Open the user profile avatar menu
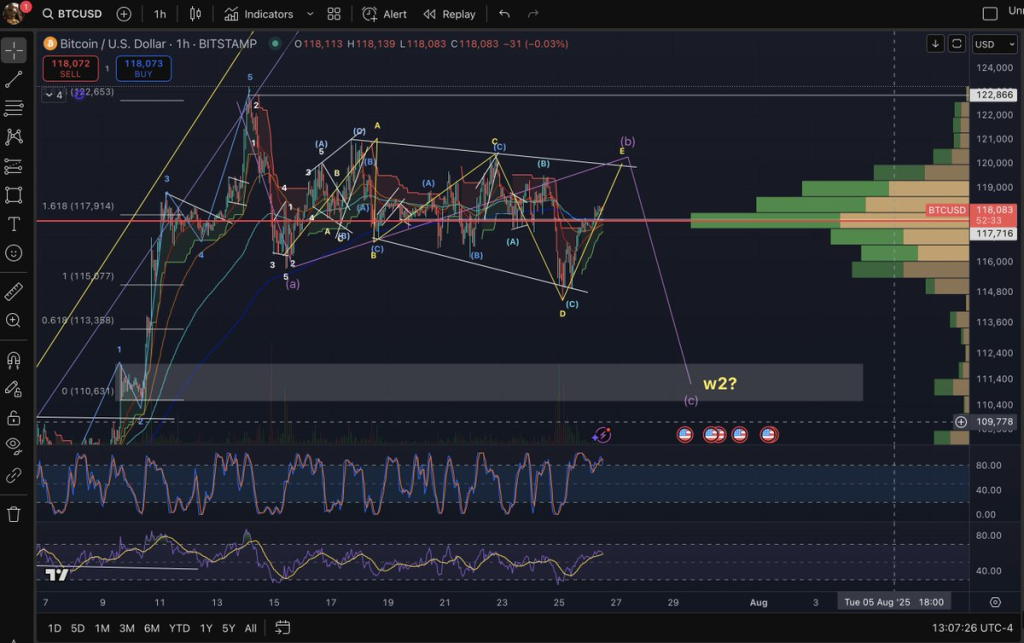This screenshot has width=1024, height=643. (14, 13)
